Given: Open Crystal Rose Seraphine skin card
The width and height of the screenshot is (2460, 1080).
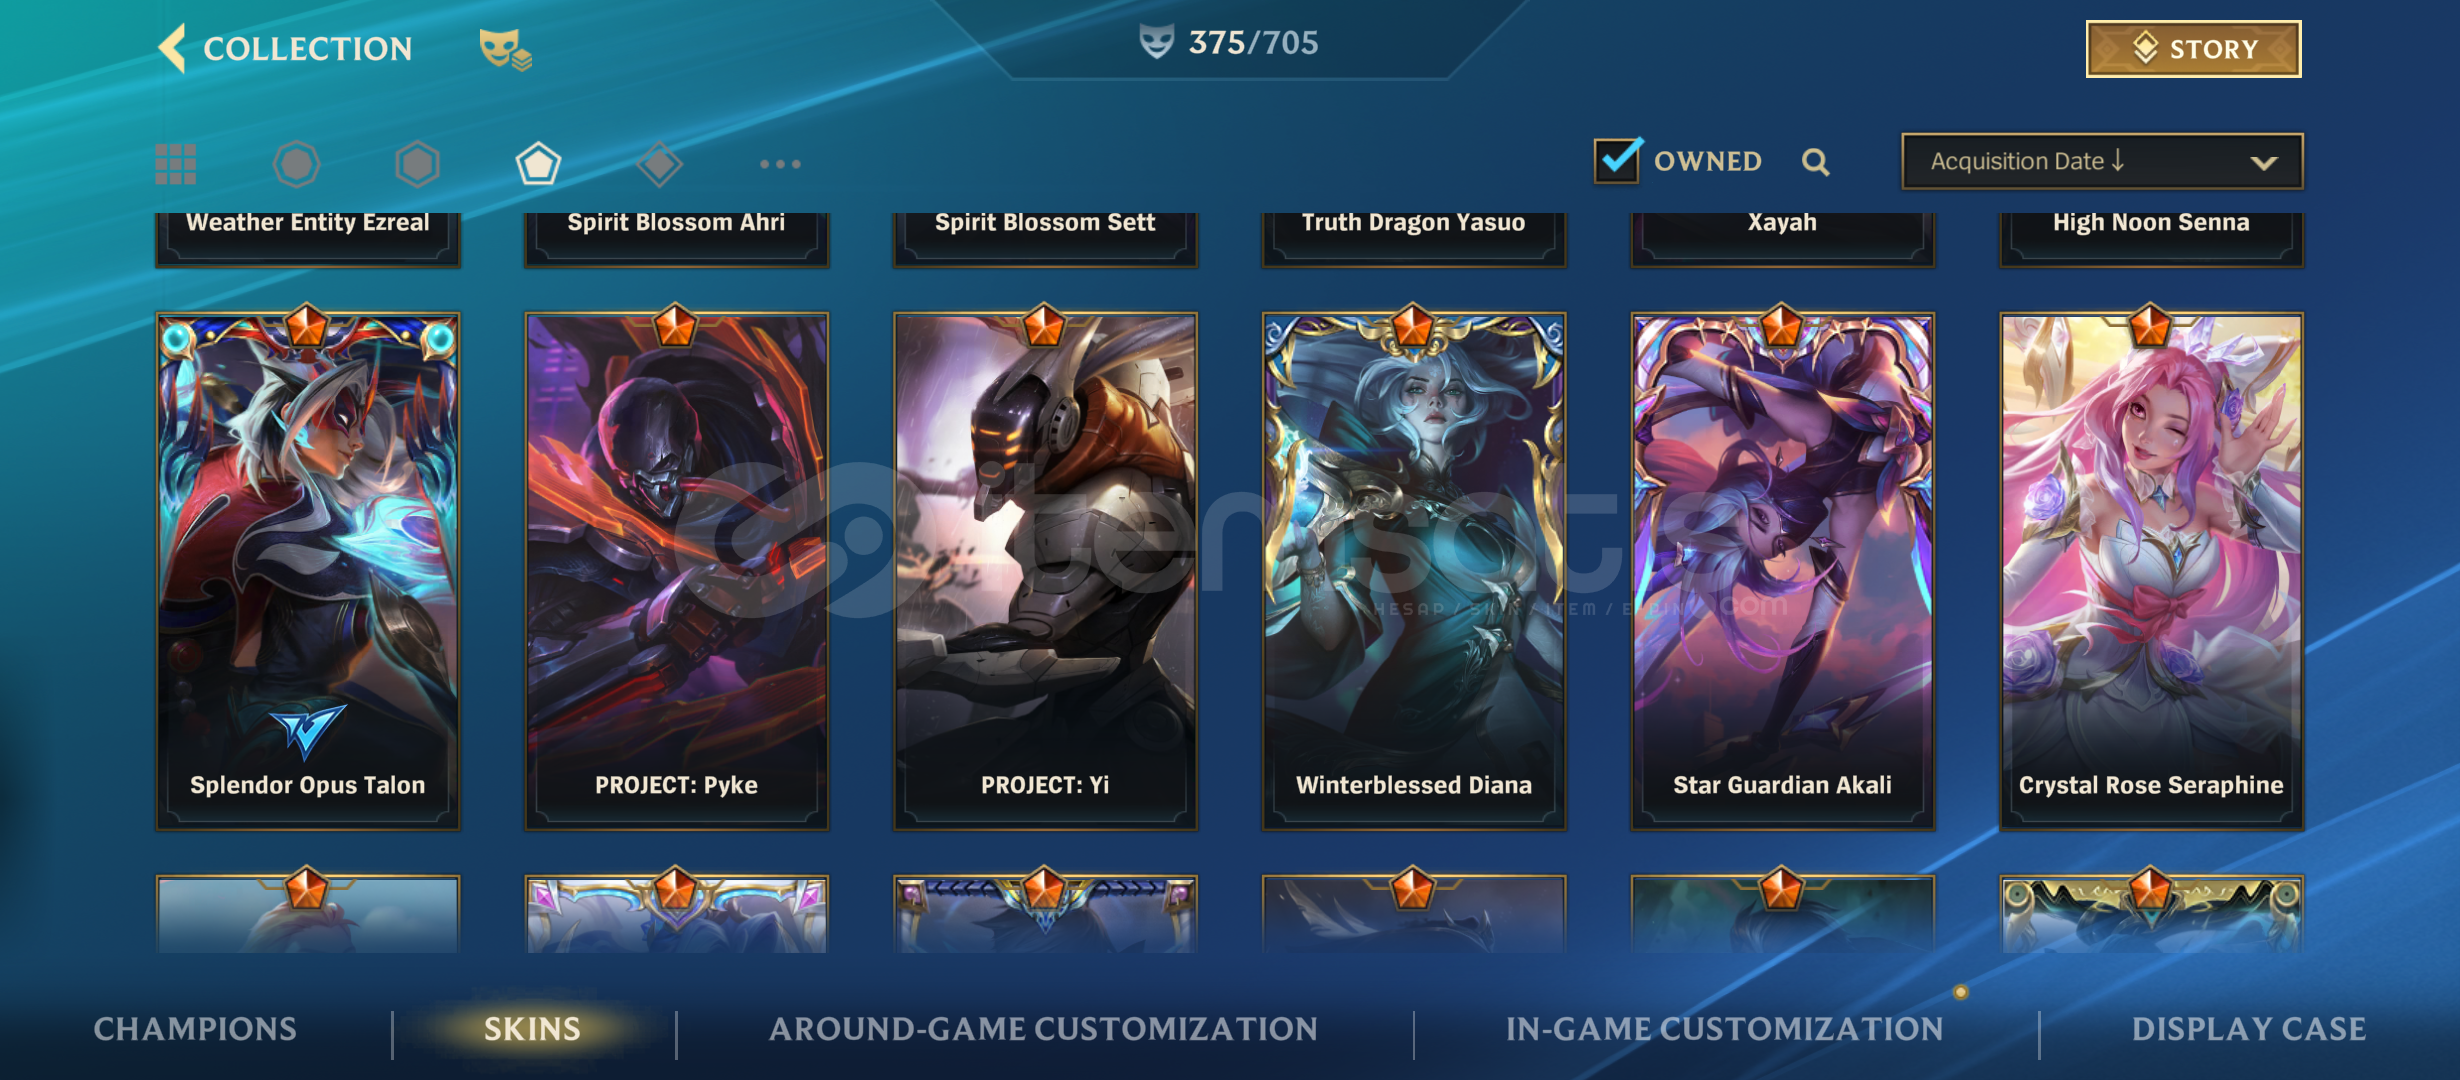Looking at the screenshot, I should (x=2151, y=570).
